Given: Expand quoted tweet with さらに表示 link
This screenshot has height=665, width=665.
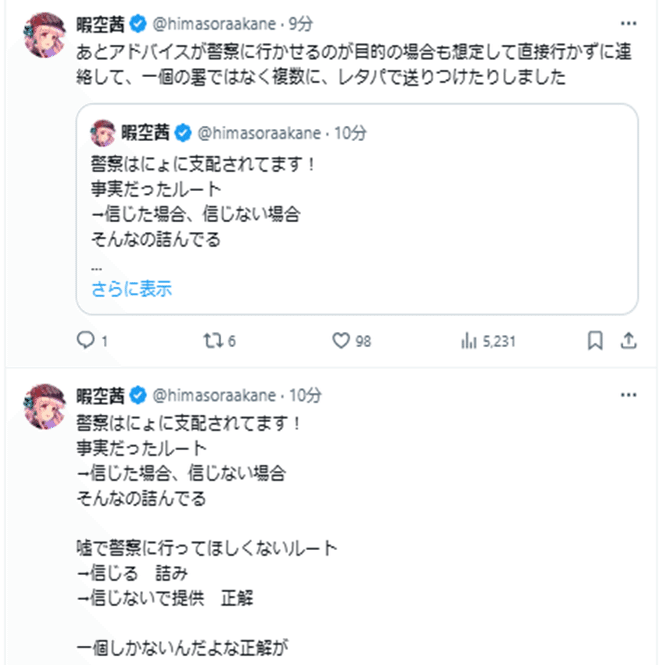Looking at the screenshot, I should tap(131, 289).
